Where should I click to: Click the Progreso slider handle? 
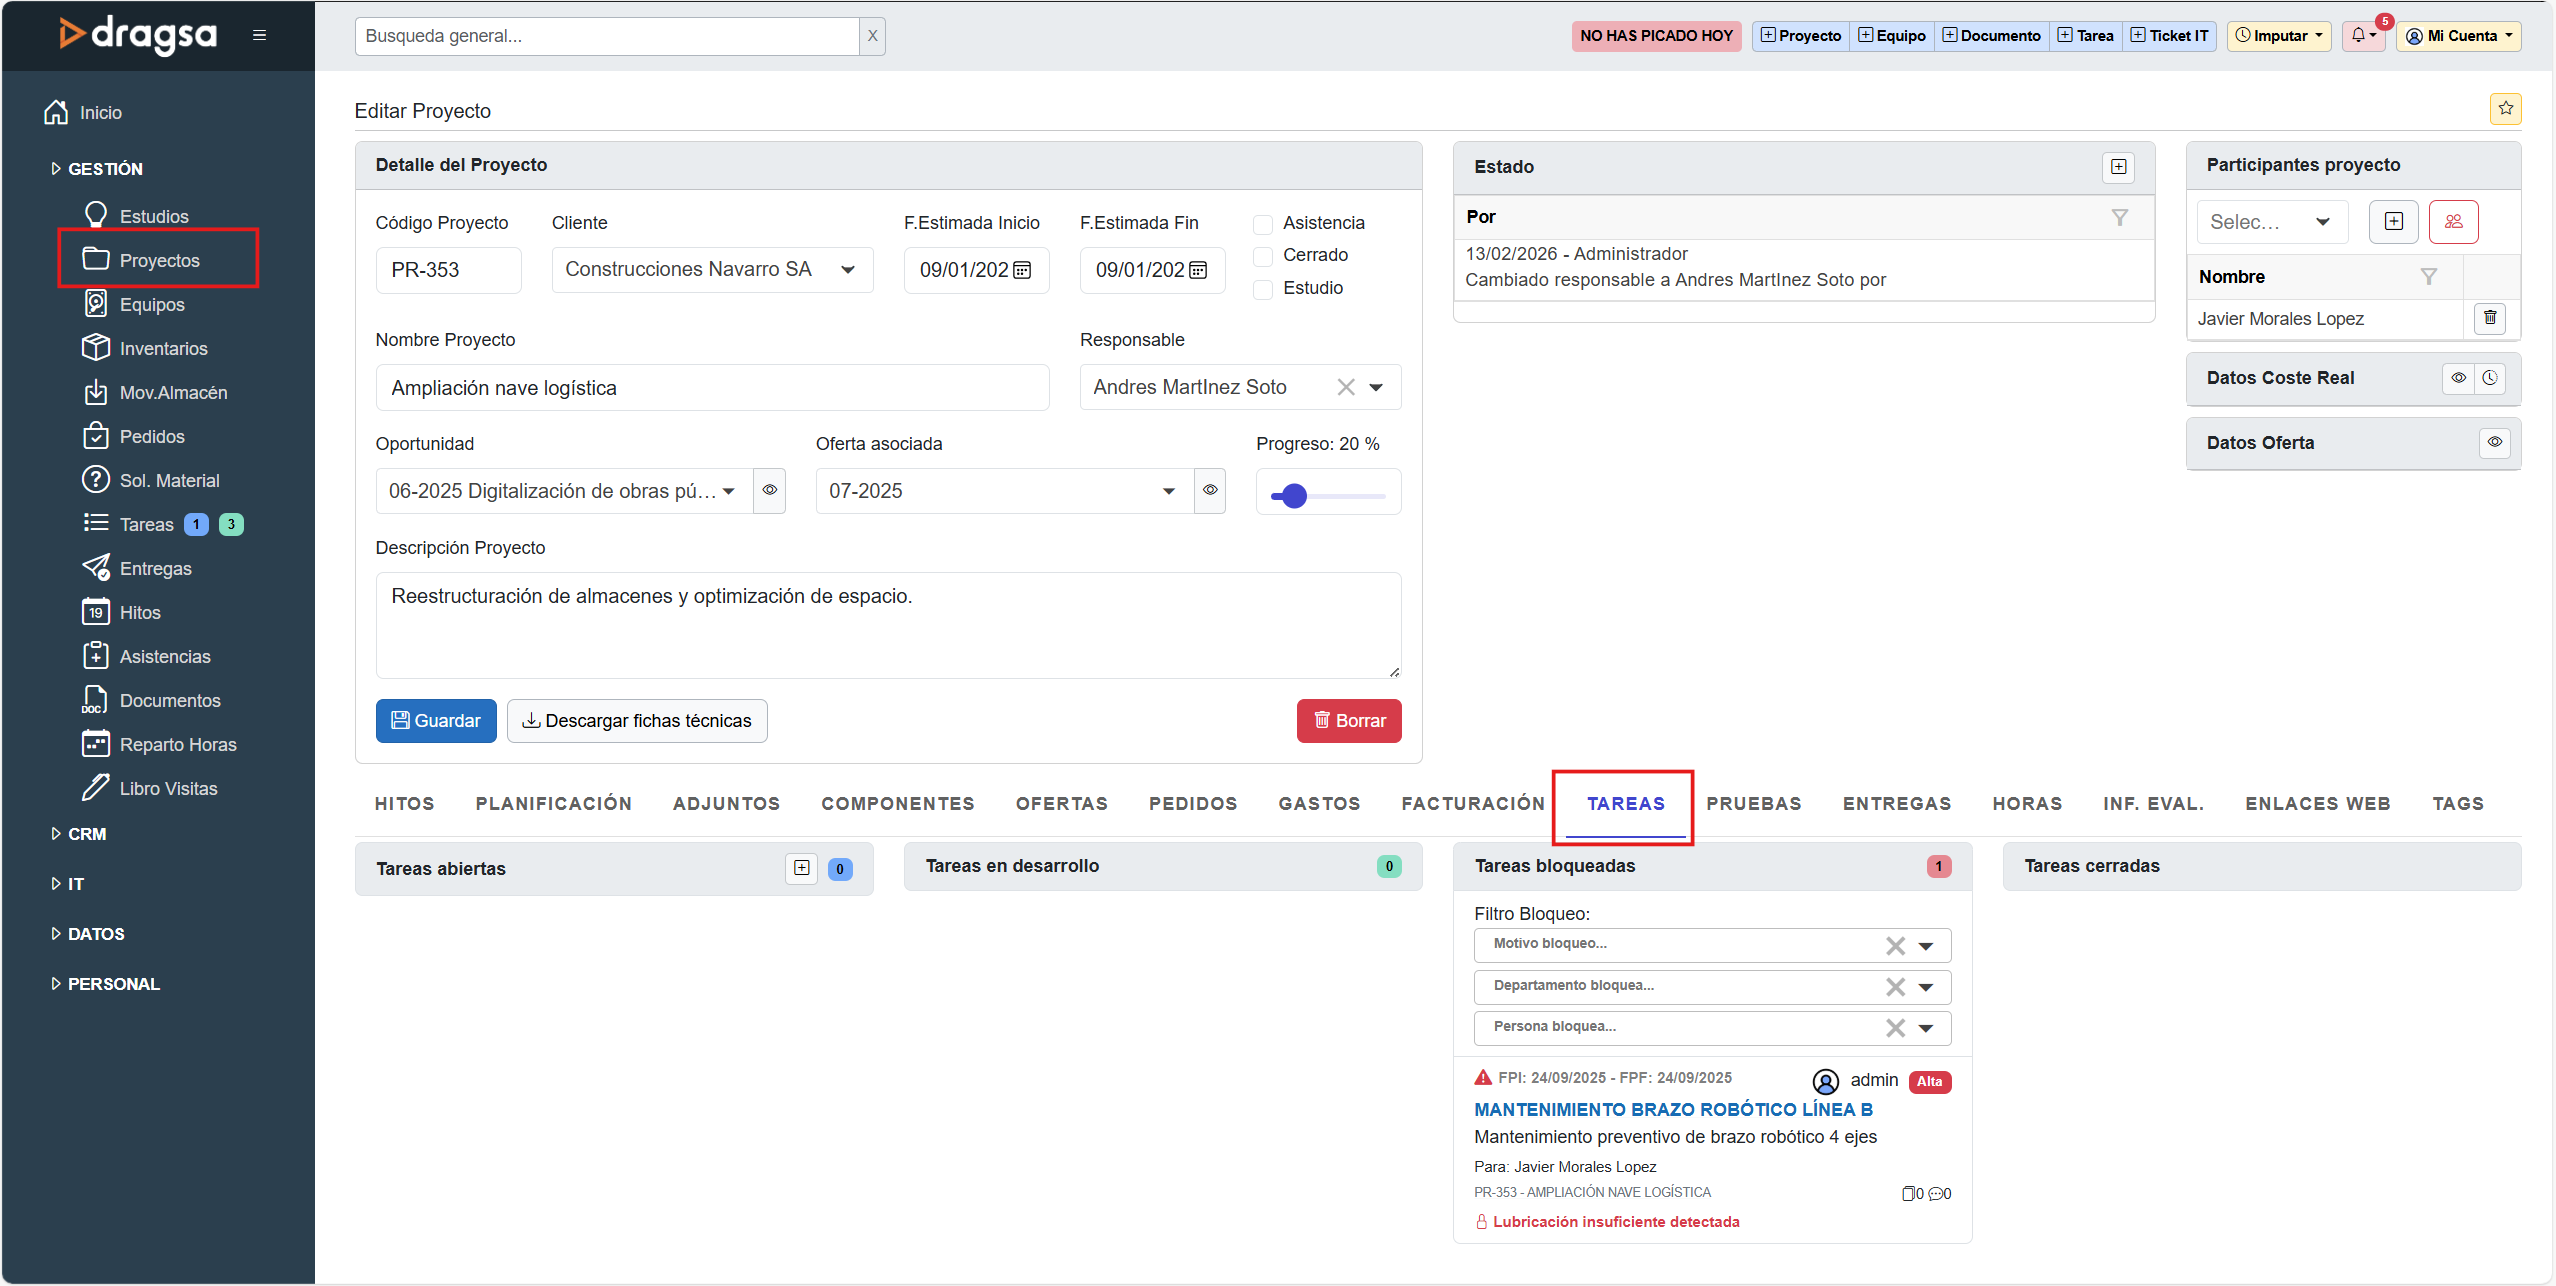[x=1294, y=496]
